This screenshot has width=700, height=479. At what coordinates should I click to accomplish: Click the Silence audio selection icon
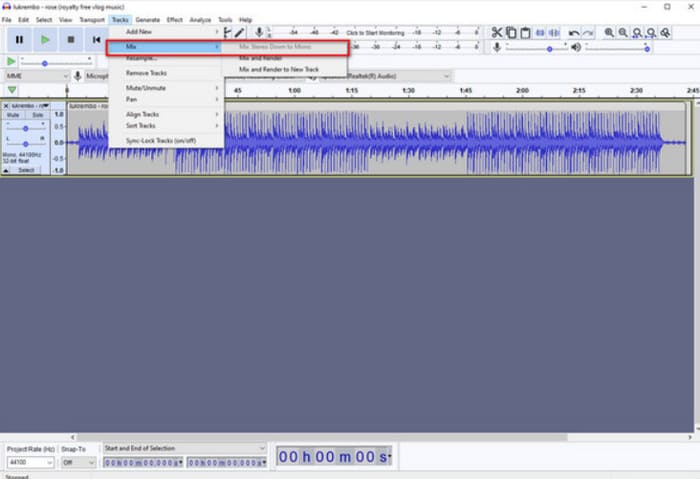pyautogui.click(x=554, y=33)
